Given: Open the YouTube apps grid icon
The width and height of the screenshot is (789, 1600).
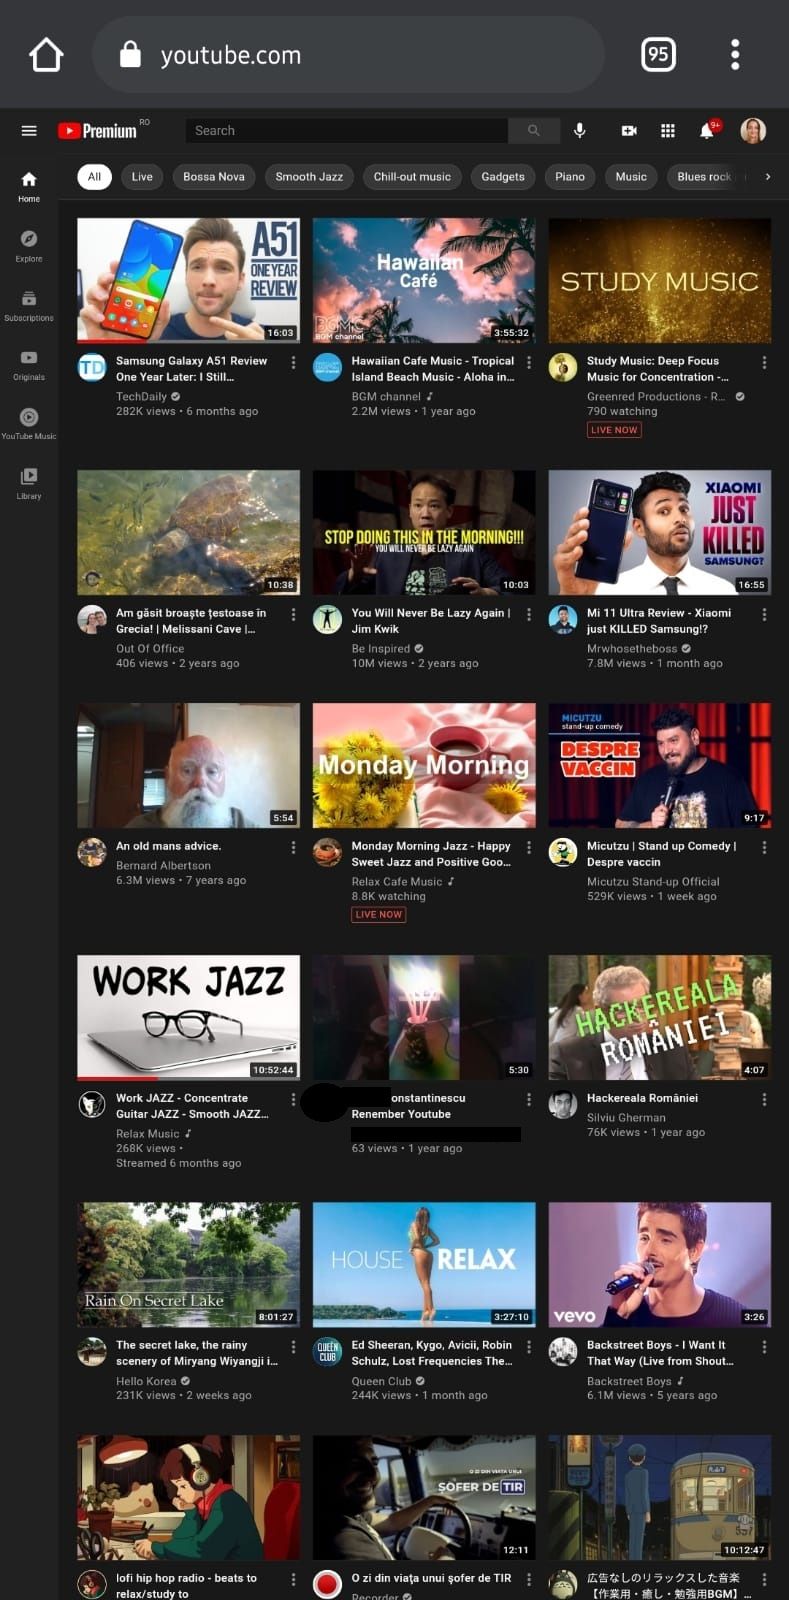Looking at the screenshot, I should click(668, 131).
